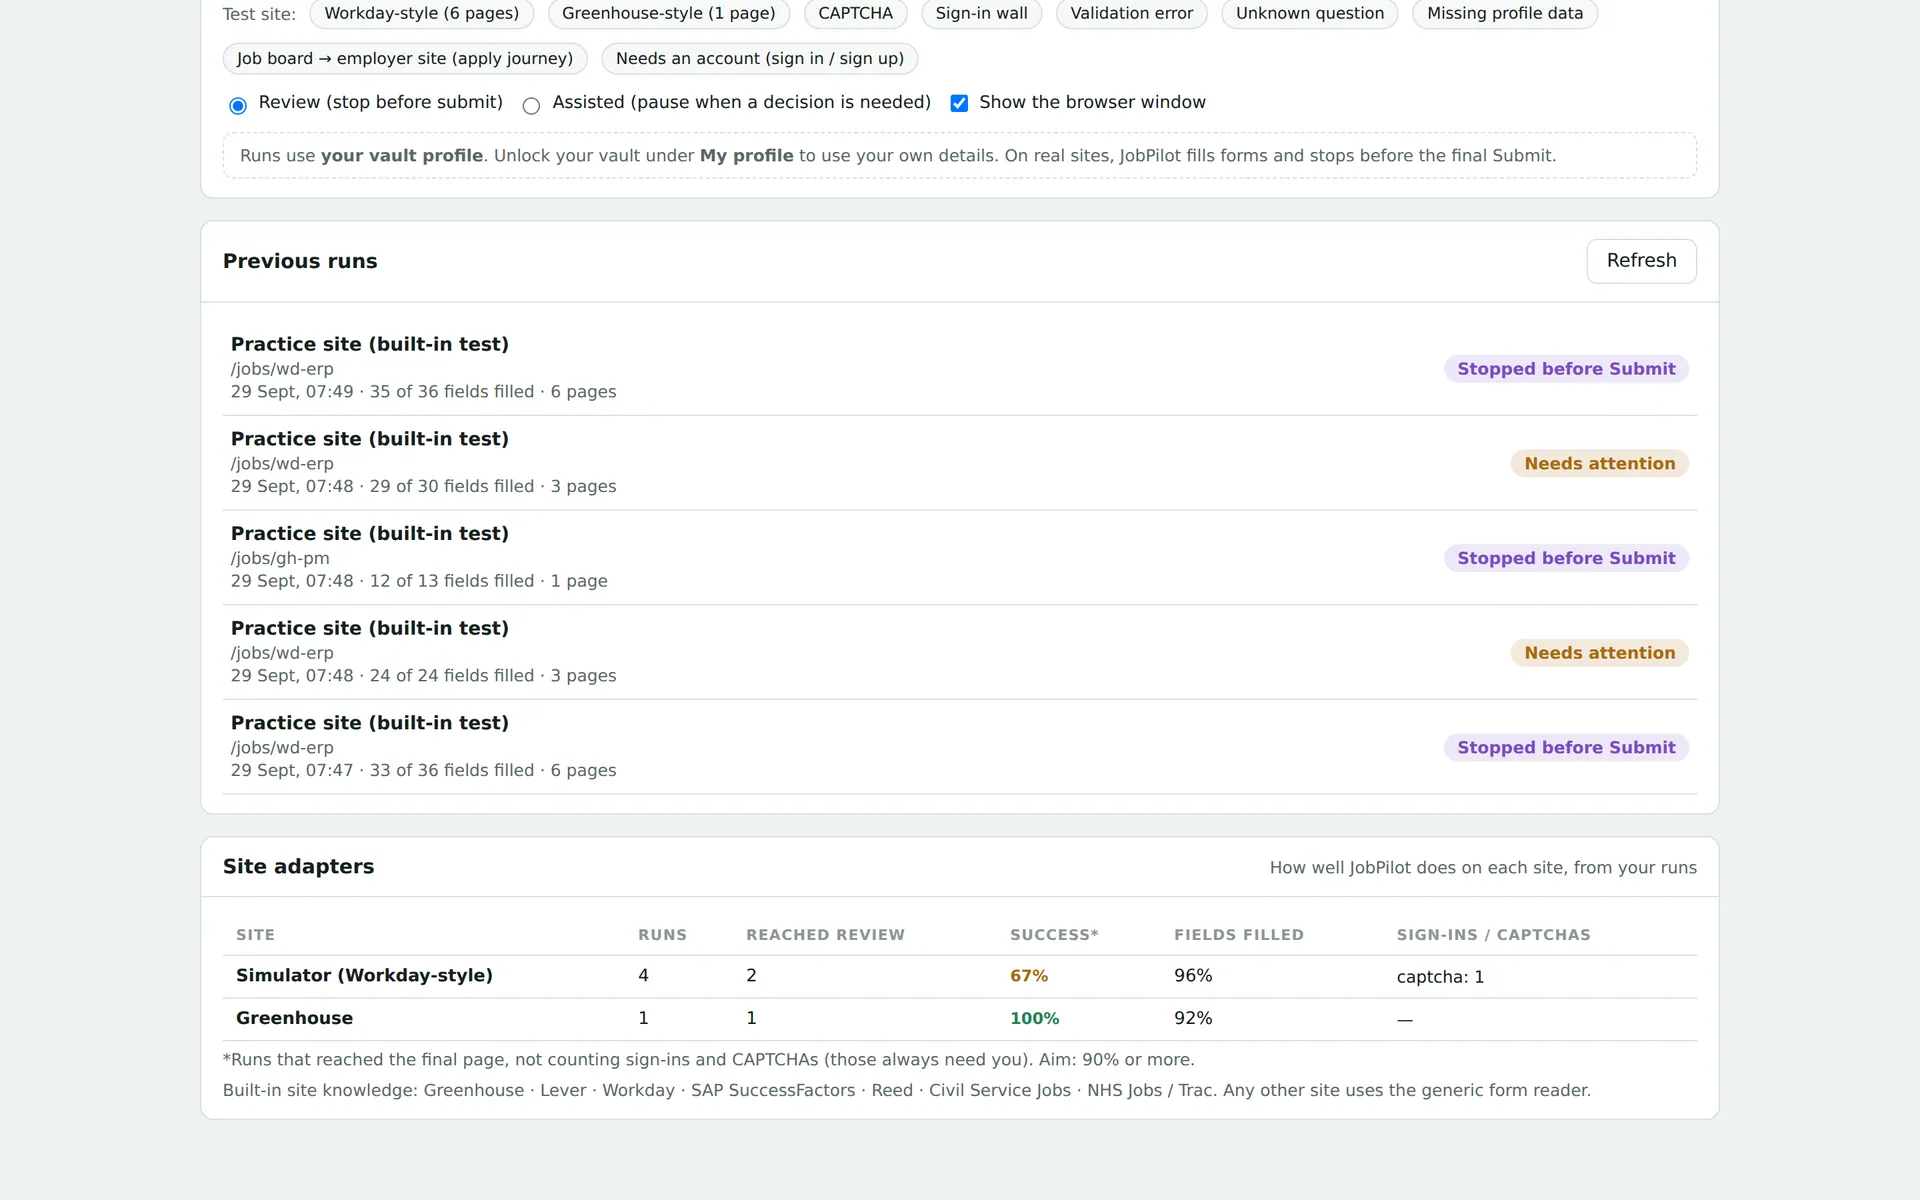
Task: Select the Sign-in wall test scenario
Action: [981, 14]
